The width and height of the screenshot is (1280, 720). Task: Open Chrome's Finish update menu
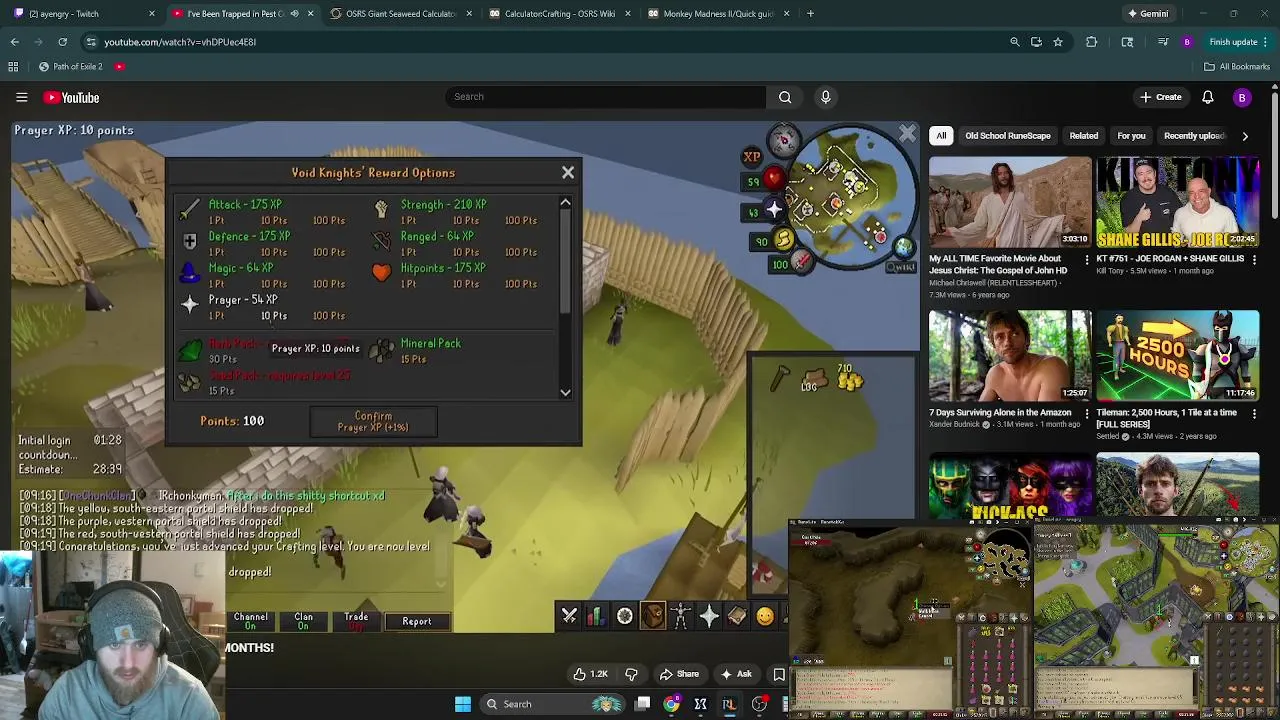point(1238,42)
